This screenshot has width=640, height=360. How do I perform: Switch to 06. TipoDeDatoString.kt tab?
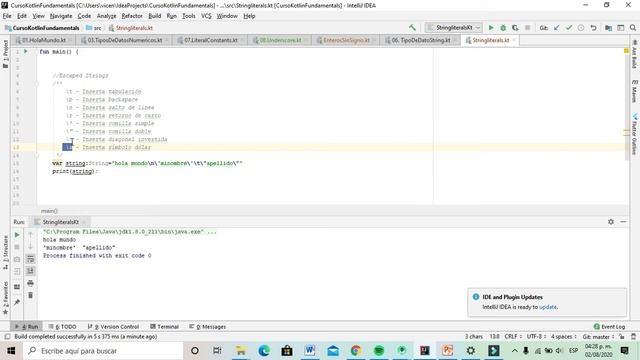(x=420, y=40)
